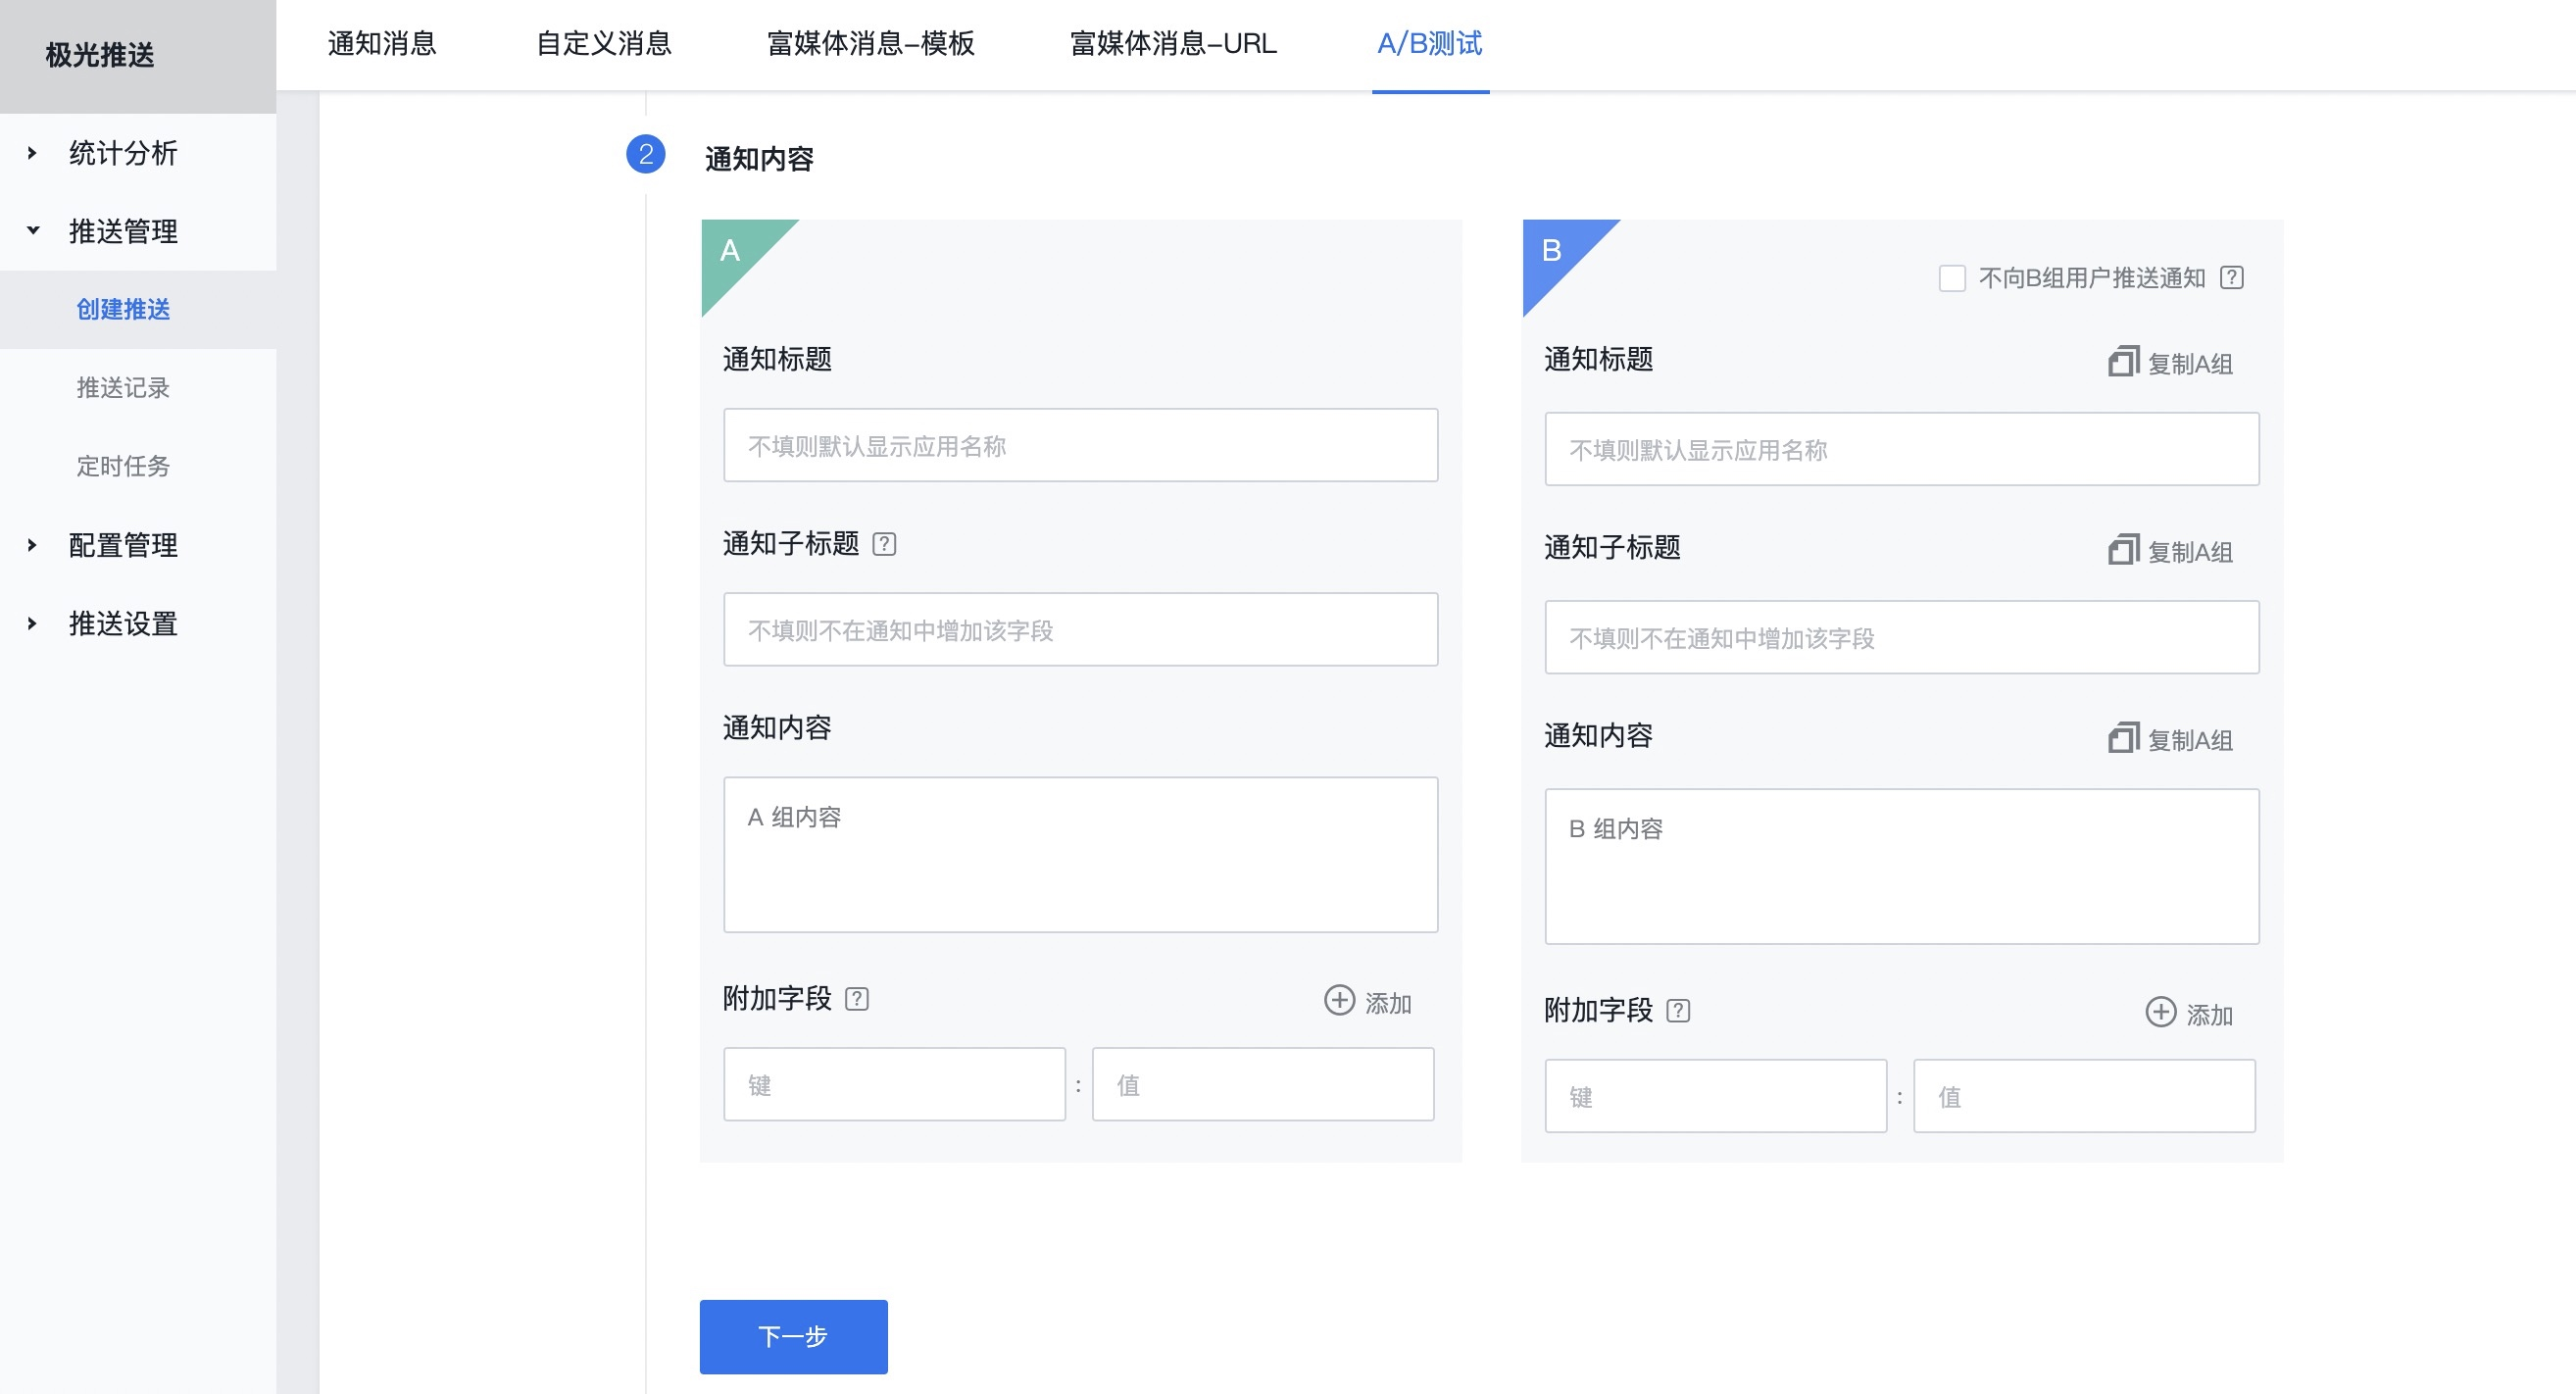Click help icon beside 不向B组用户推送通知
This screenshot has width=2576, height=1394.
[x=2232, y=278]
